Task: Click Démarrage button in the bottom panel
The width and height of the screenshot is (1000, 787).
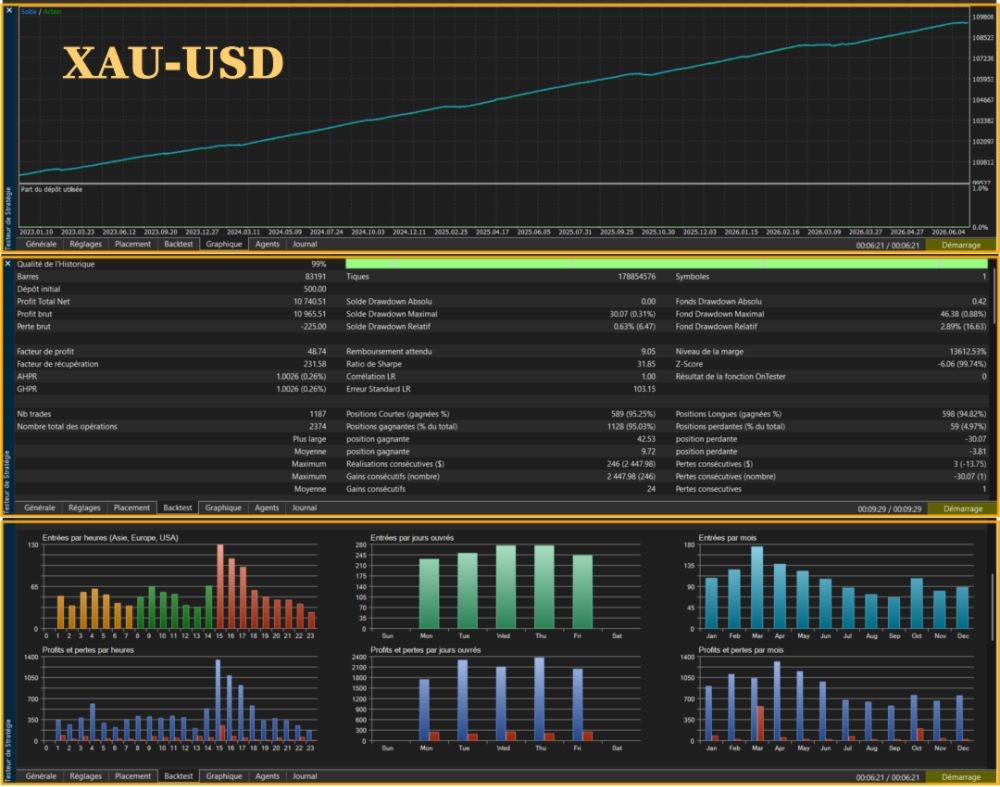Action: tap(960, 777)
